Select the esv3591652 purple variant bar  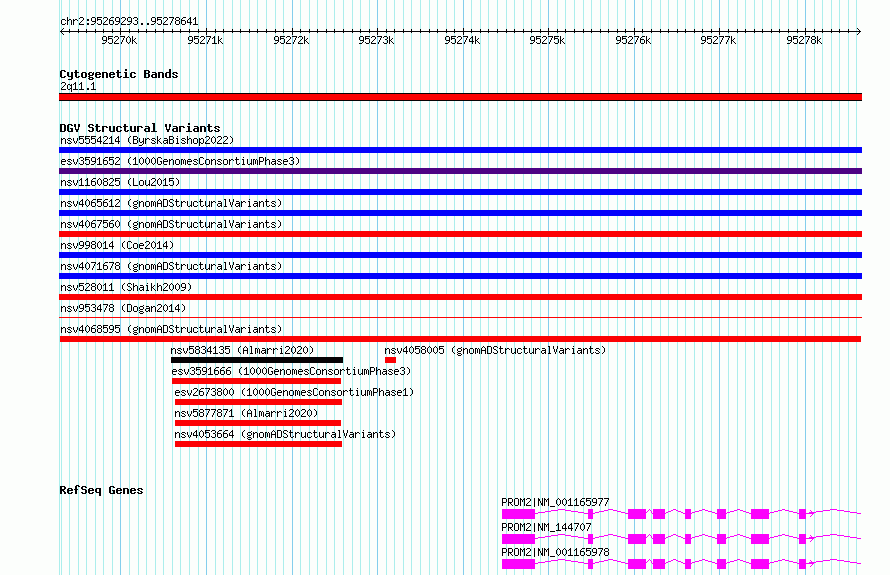pyautogui.click(x=460, y=171)
